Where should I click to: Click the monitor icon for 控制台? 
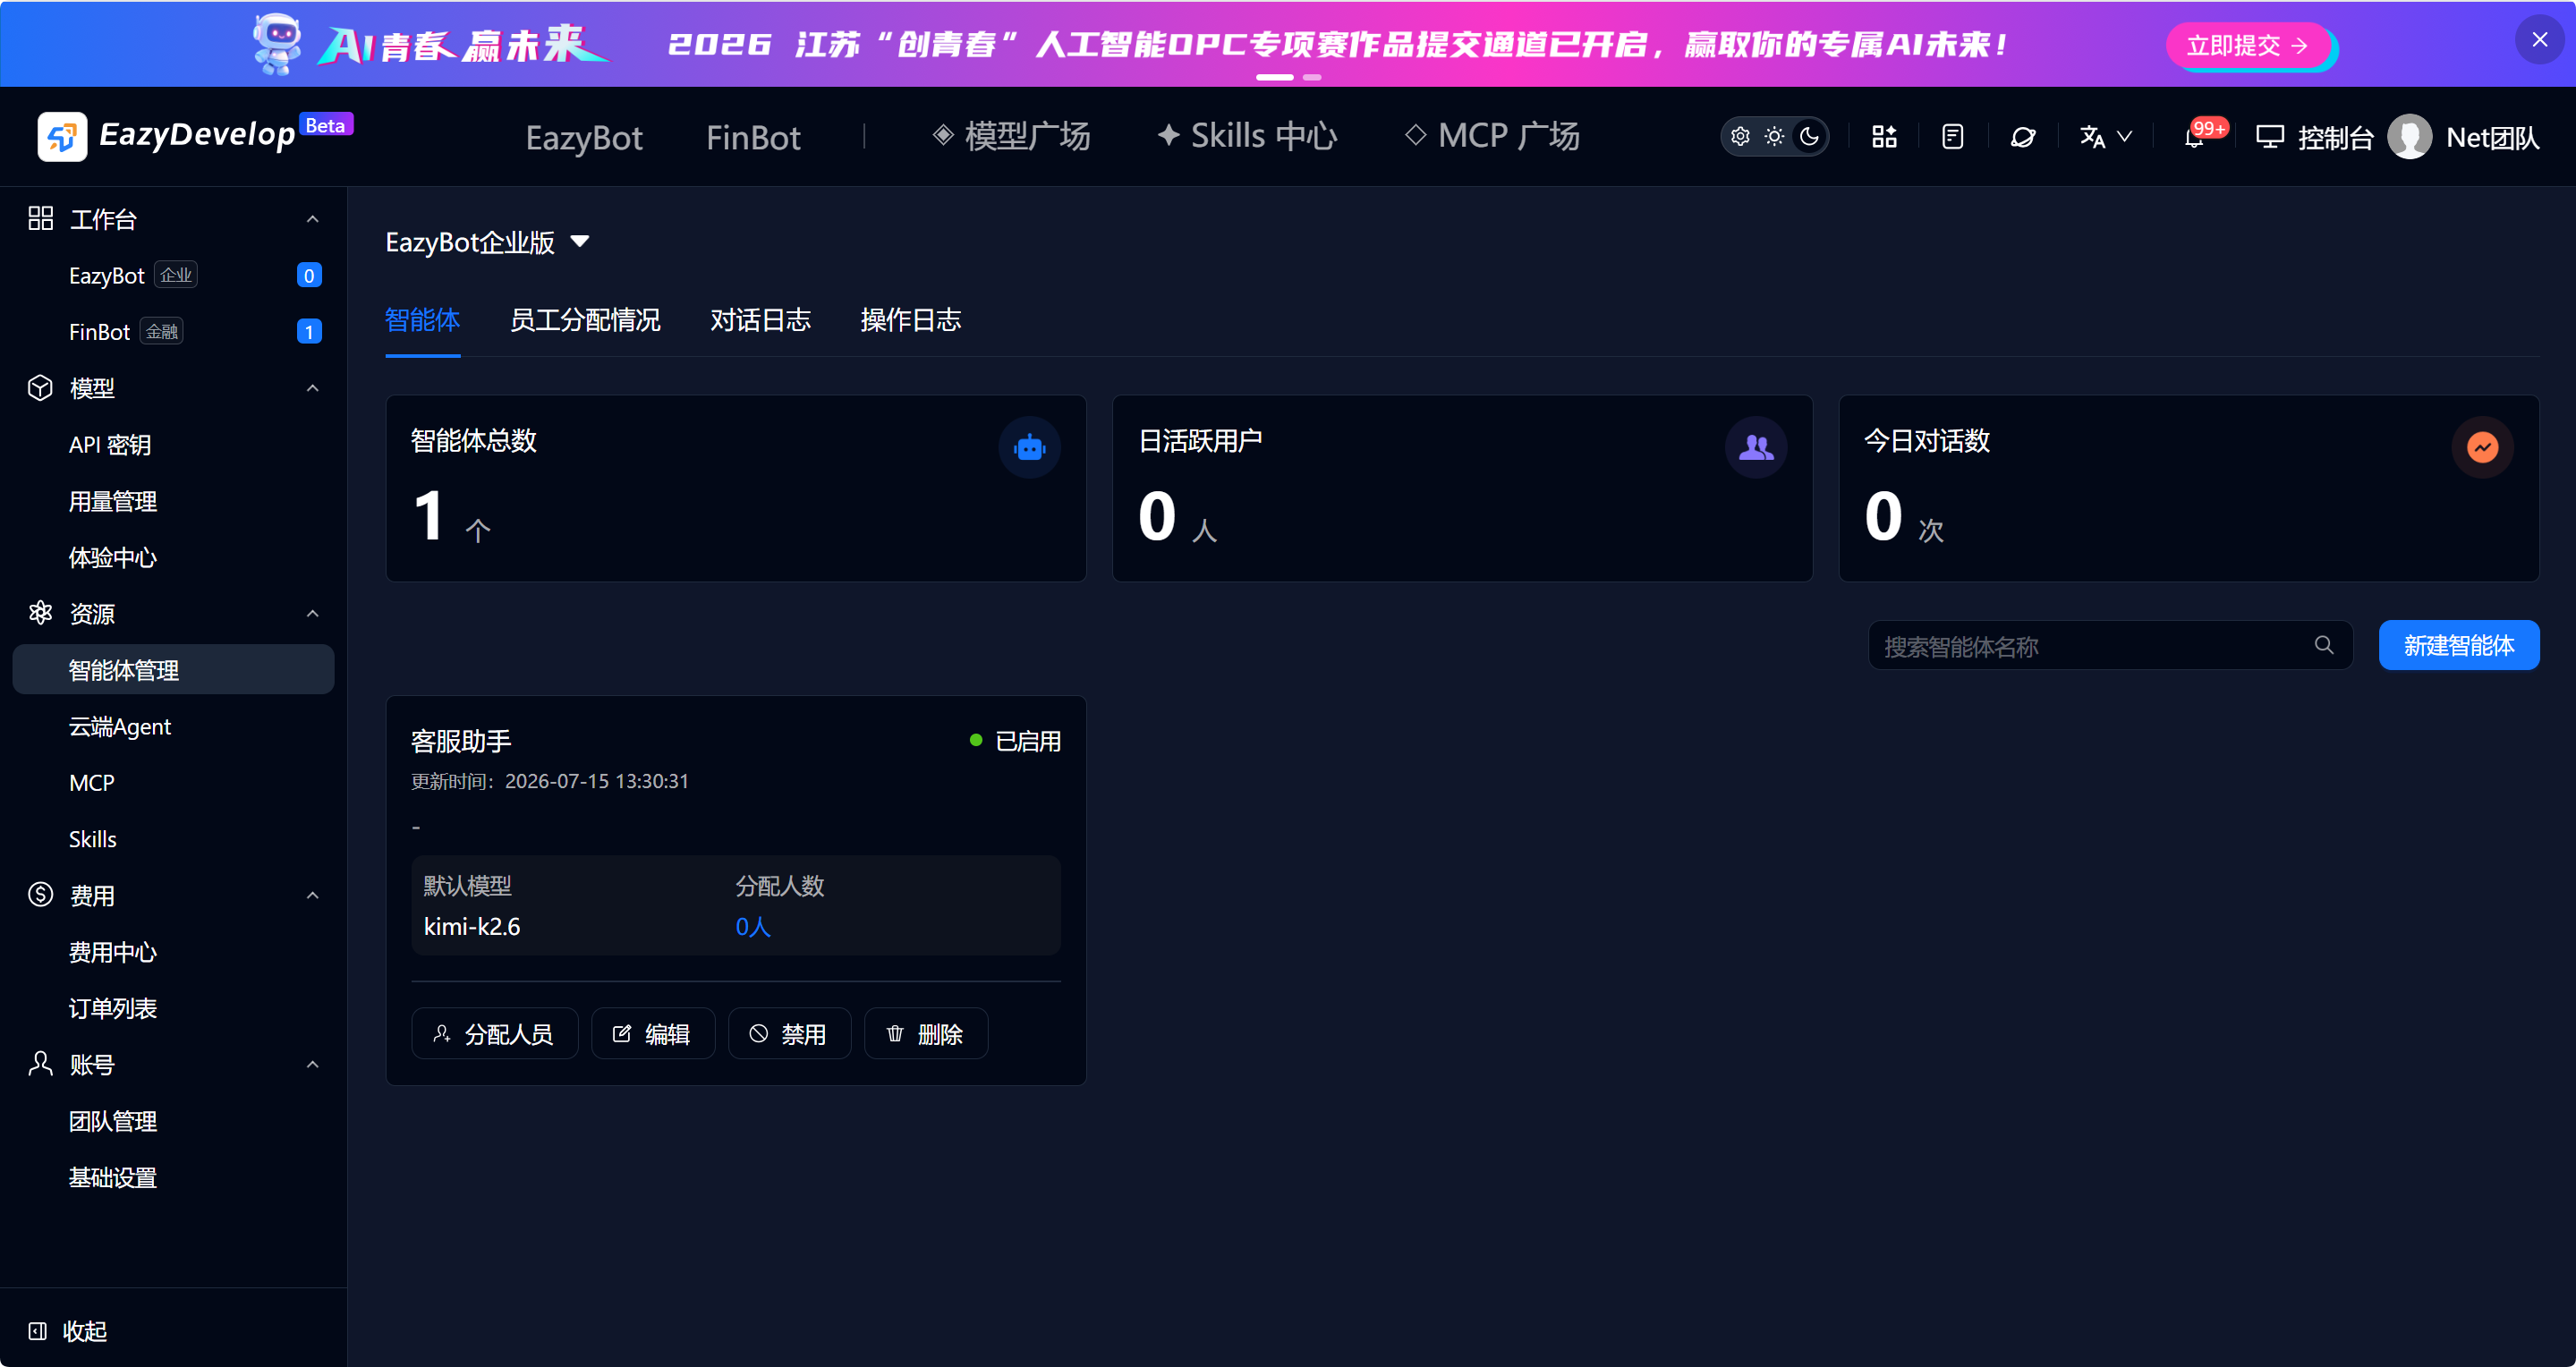(2269, 137)
